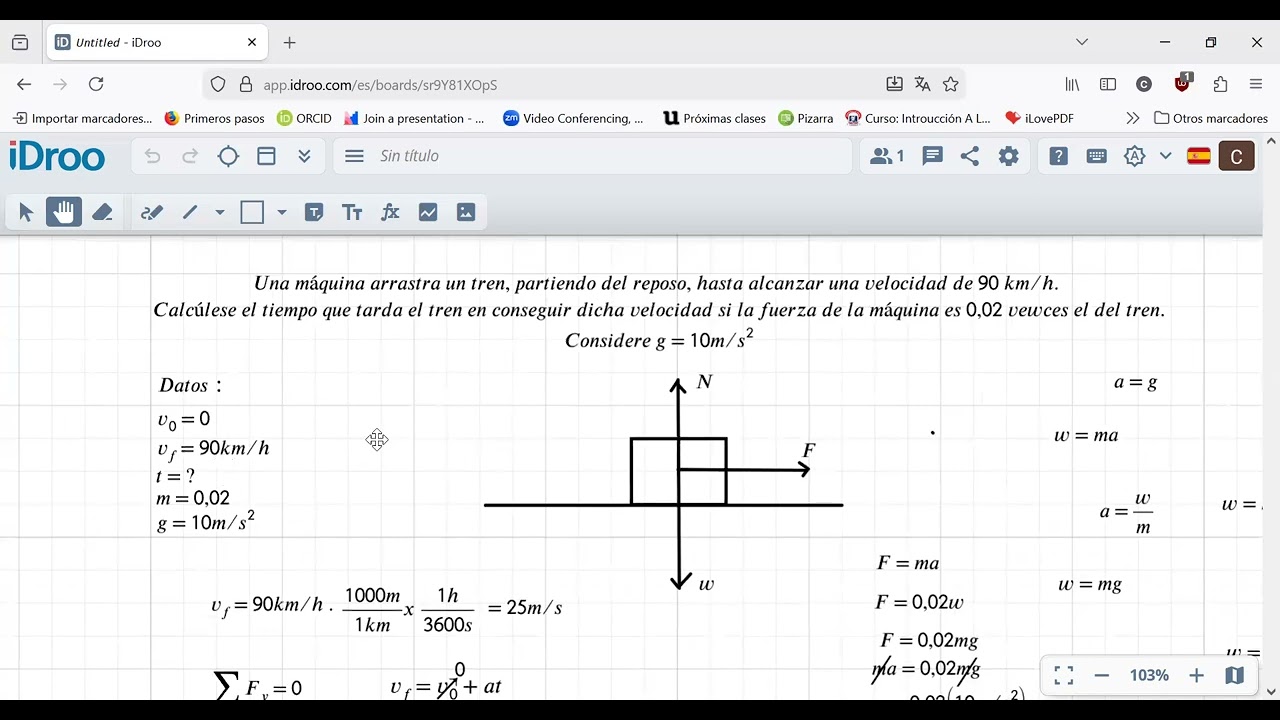Expand the double-chevron toolbar menu

pos(304,156)
